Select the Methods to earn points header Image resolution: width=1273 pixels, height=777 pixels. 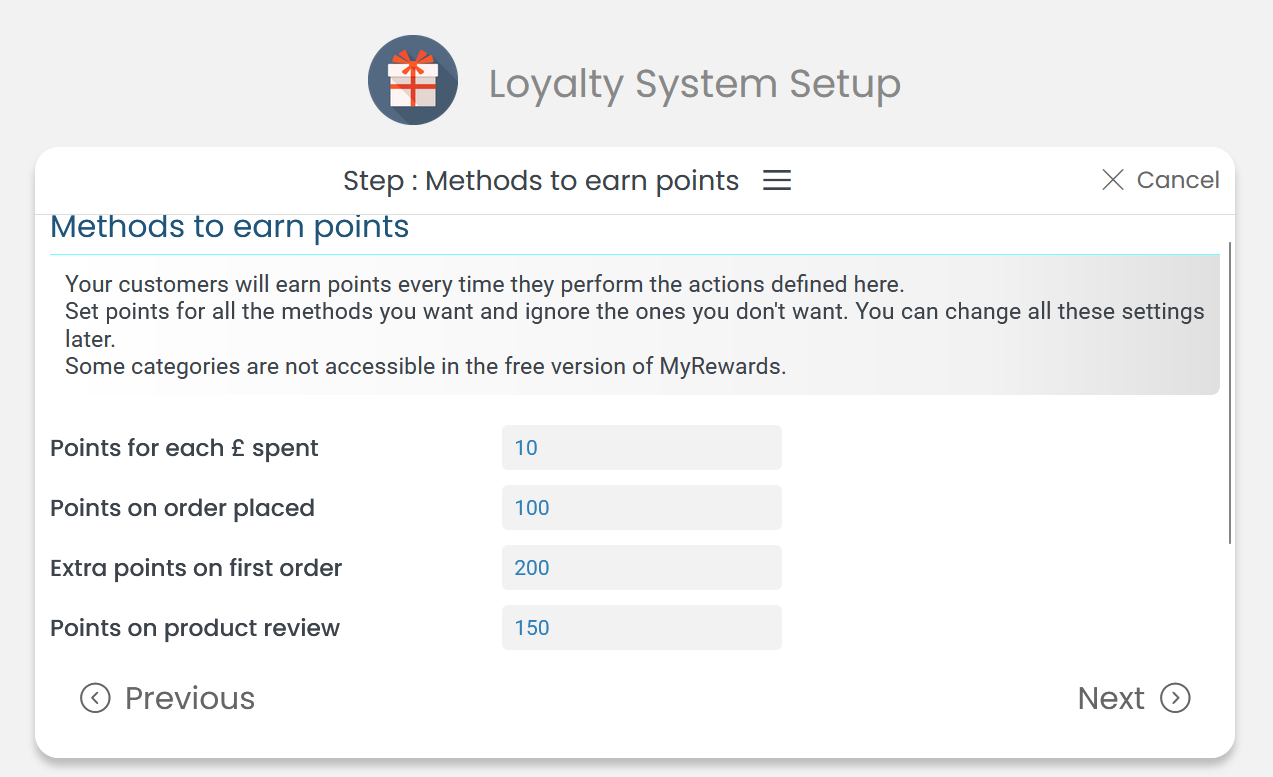coord(229,227)
